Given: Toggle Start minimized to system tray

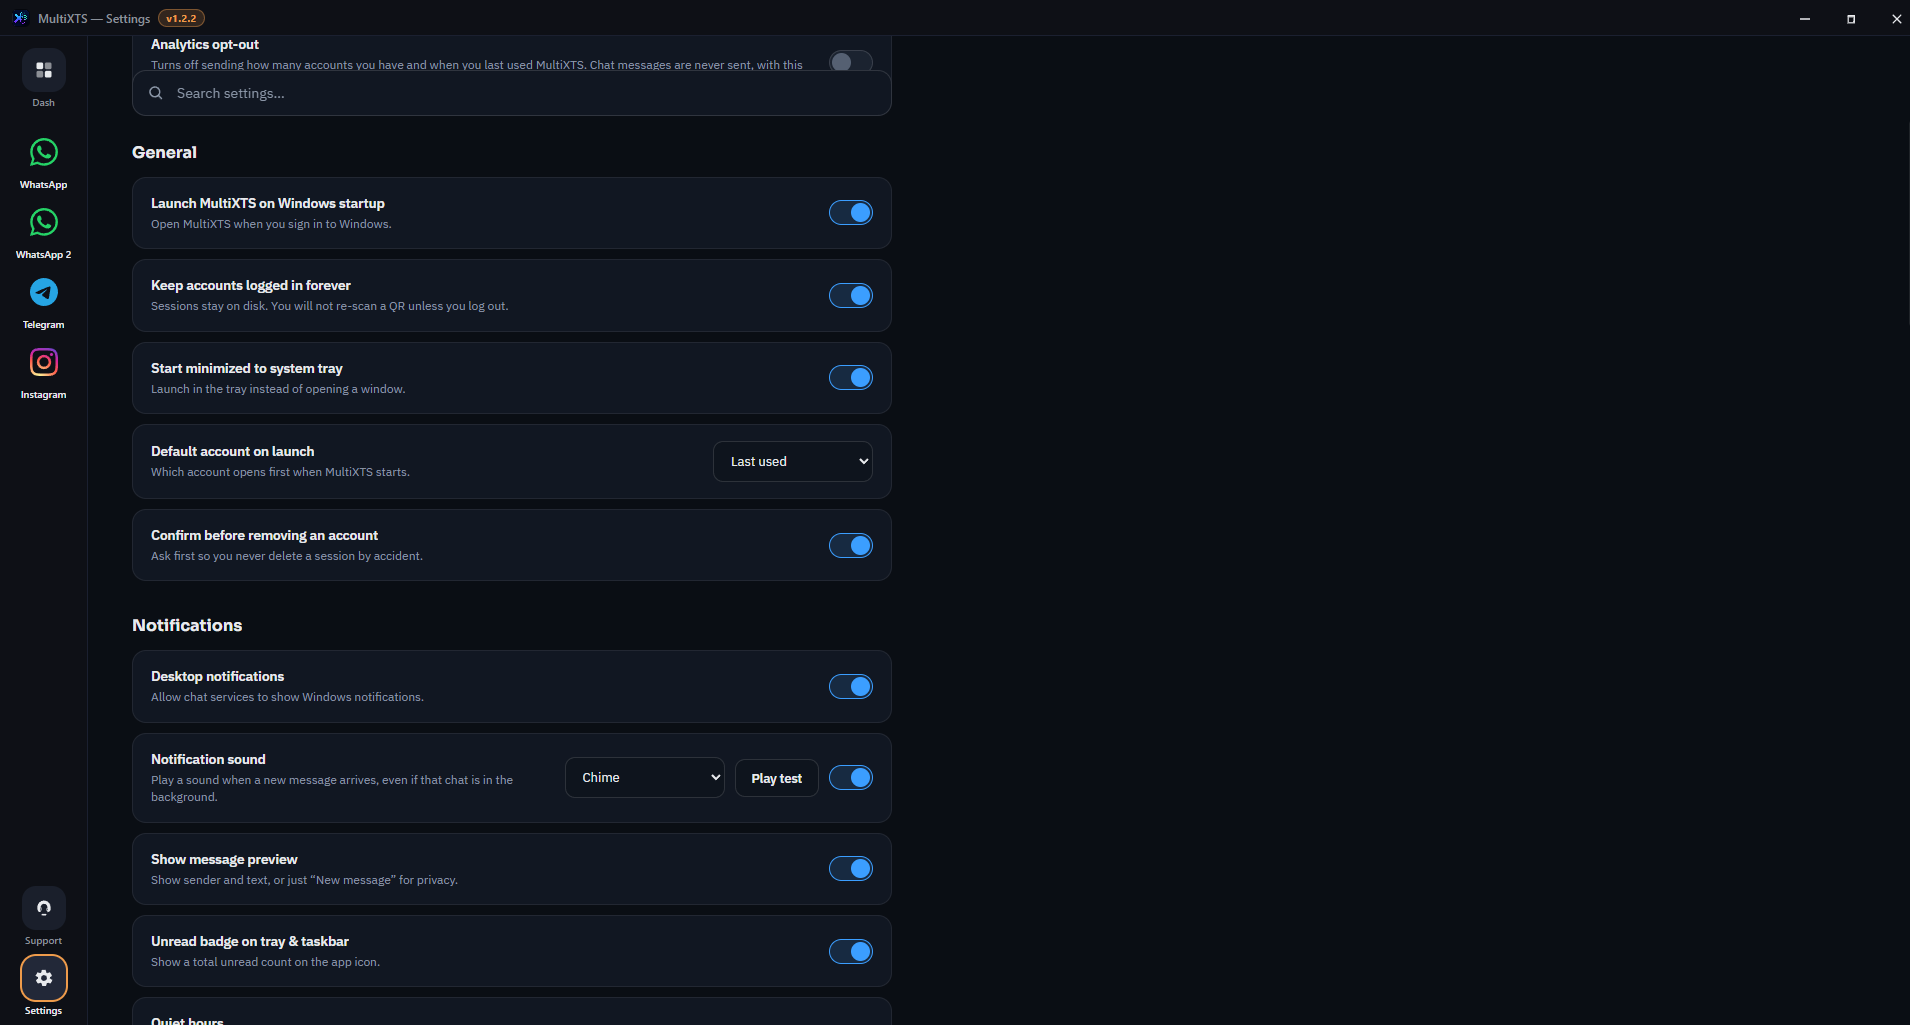Looking at the screenshot, I should tap(851, 378).
